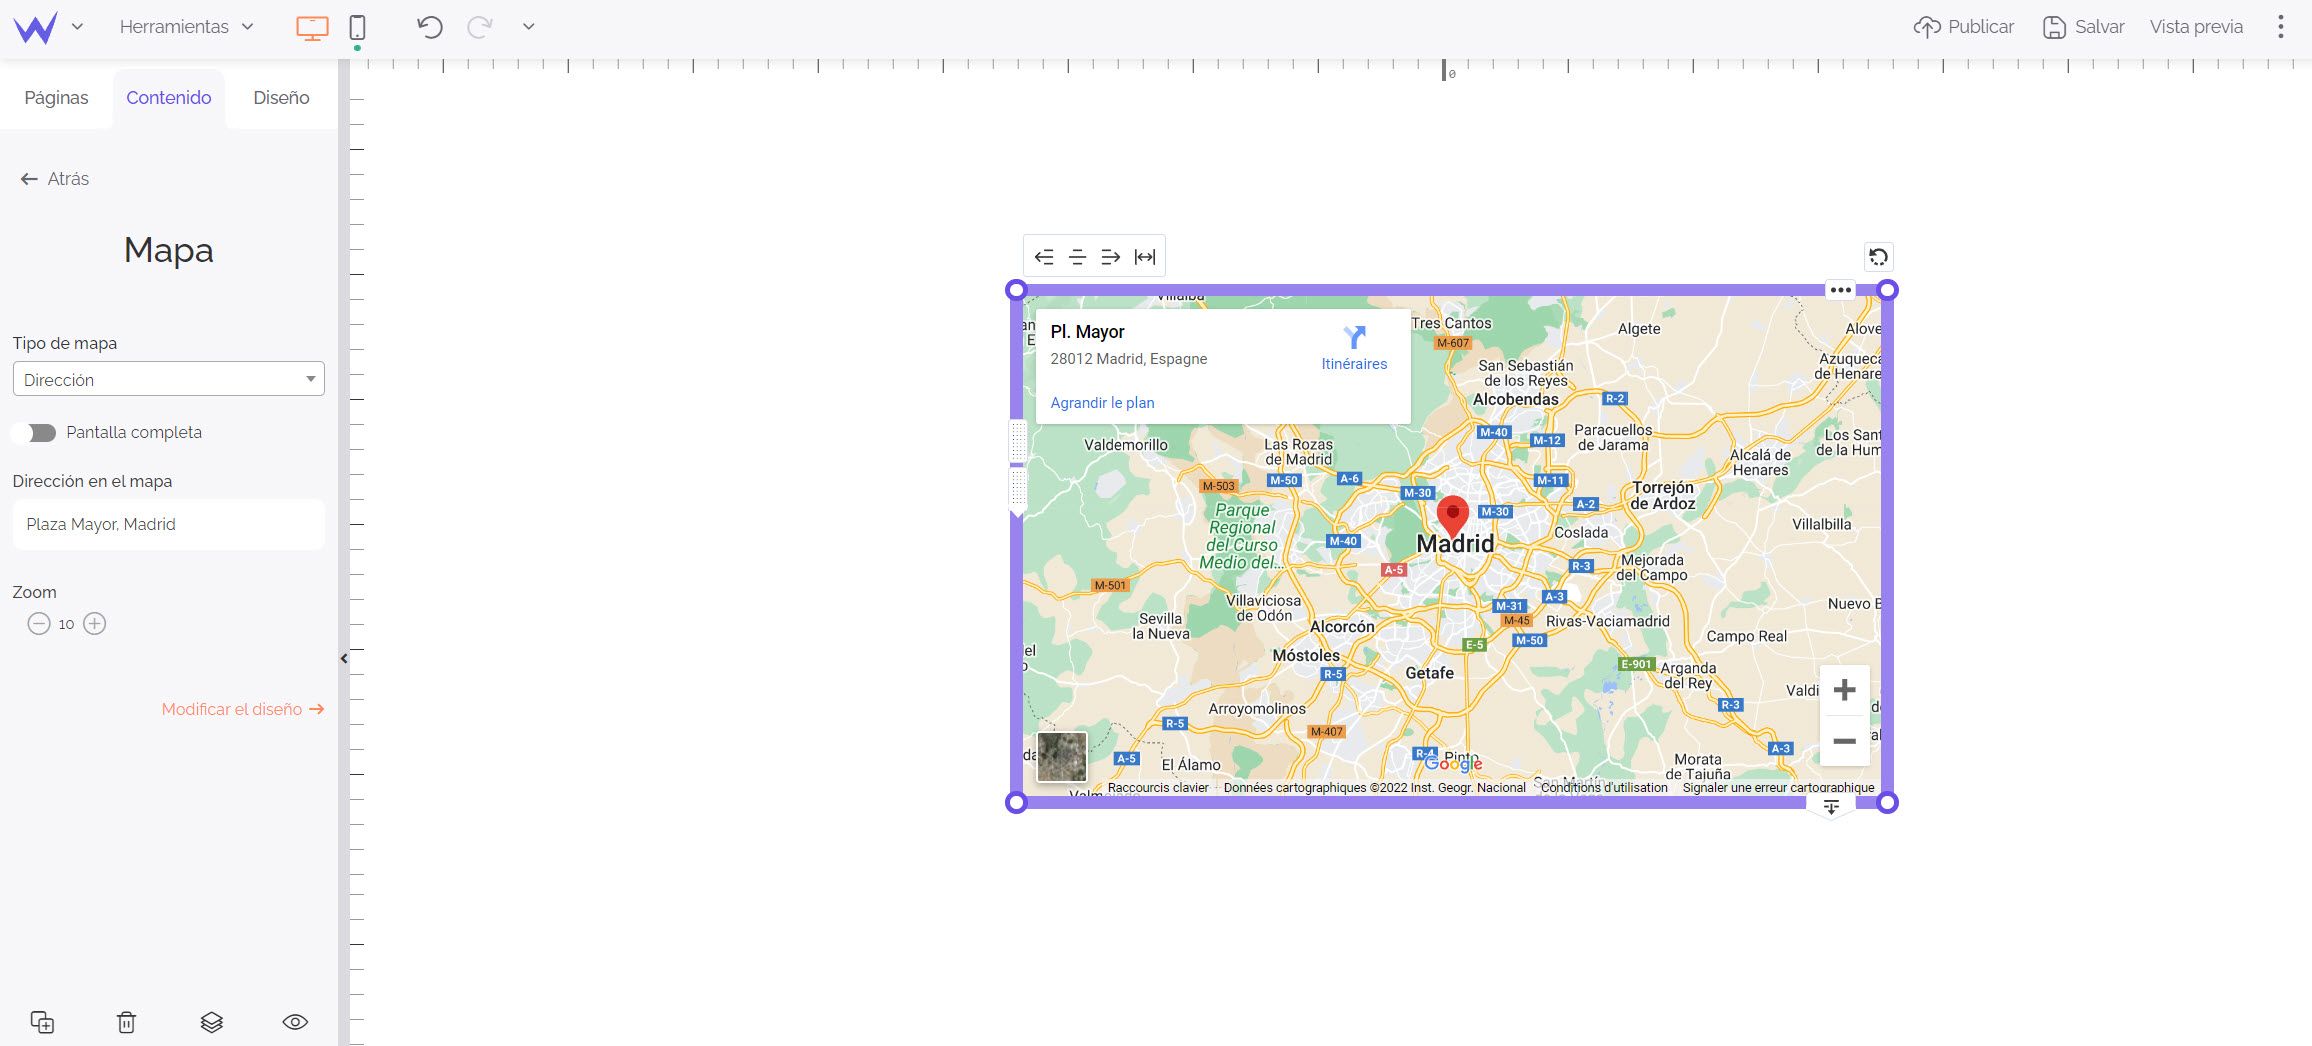Screen dimensions: 2312x1046
Task: Click the Salvar button
Action: tap(2083, 27)
